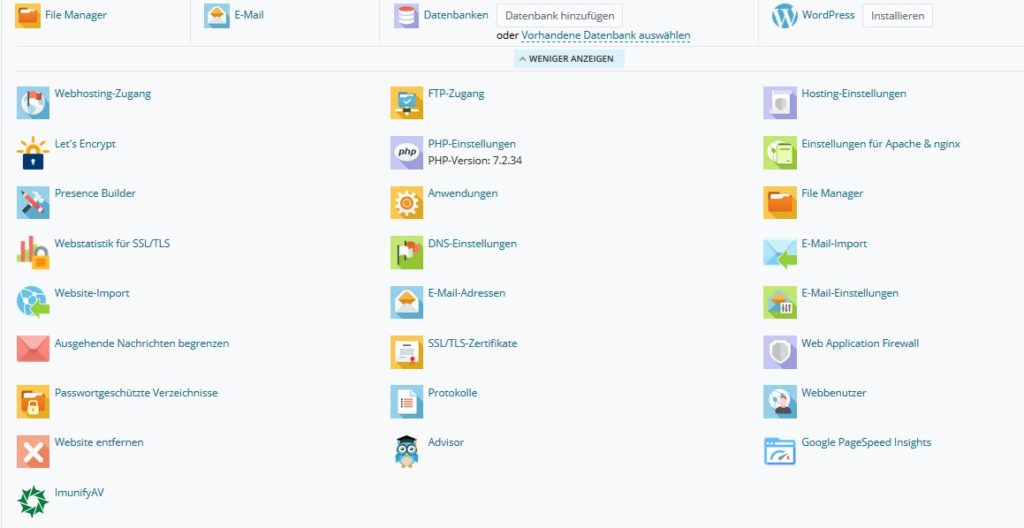
Task: Click the Webbenutzer person icon
Action: point(780,402)
